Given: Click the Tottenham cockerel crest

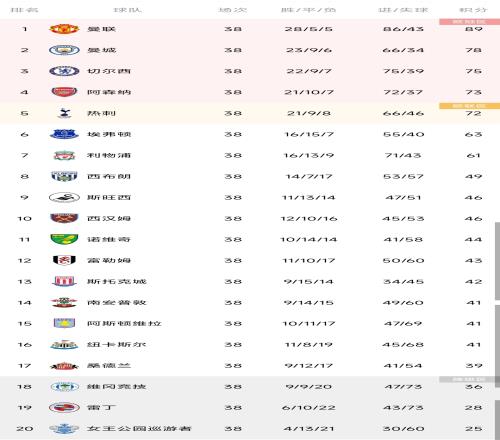Looking at the screenshot, I should point(64,113).
